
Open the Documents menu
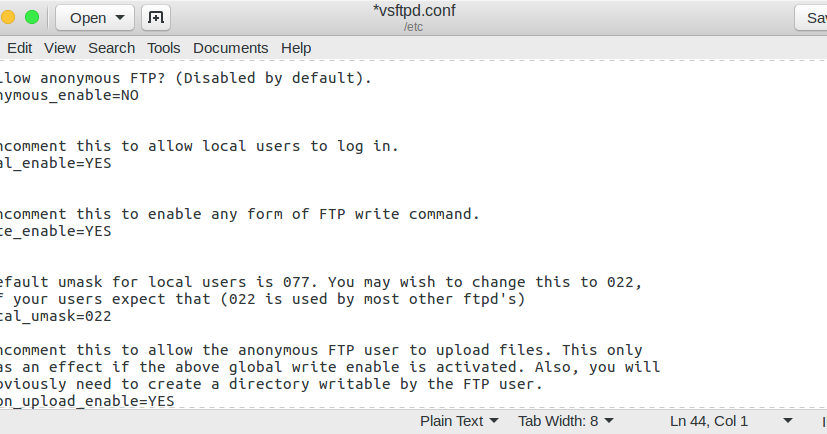coord(231,47)
